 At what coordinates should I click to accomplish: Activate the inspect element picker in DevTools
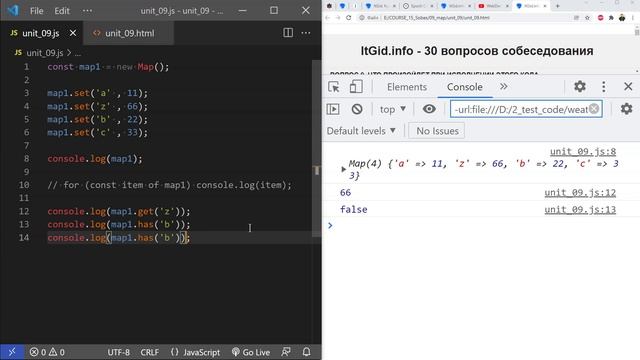pyautogui.click(x=334, y=87)
